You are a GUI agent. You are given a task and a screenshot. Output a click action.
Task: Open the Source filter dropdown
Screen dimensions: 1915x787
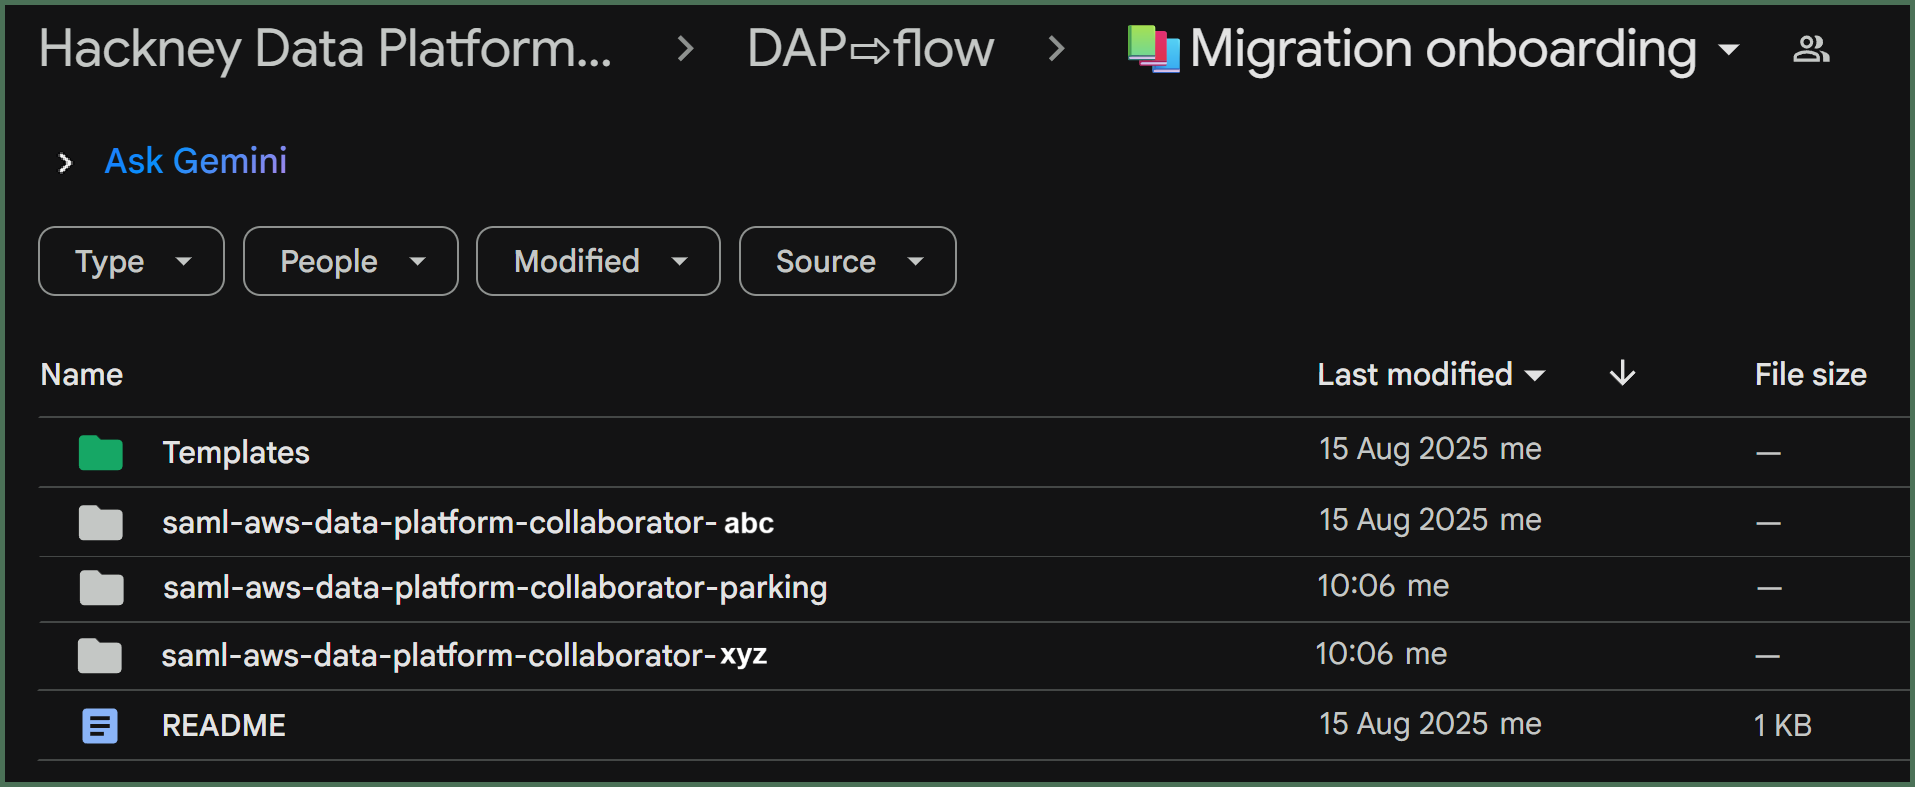(848, 261)
